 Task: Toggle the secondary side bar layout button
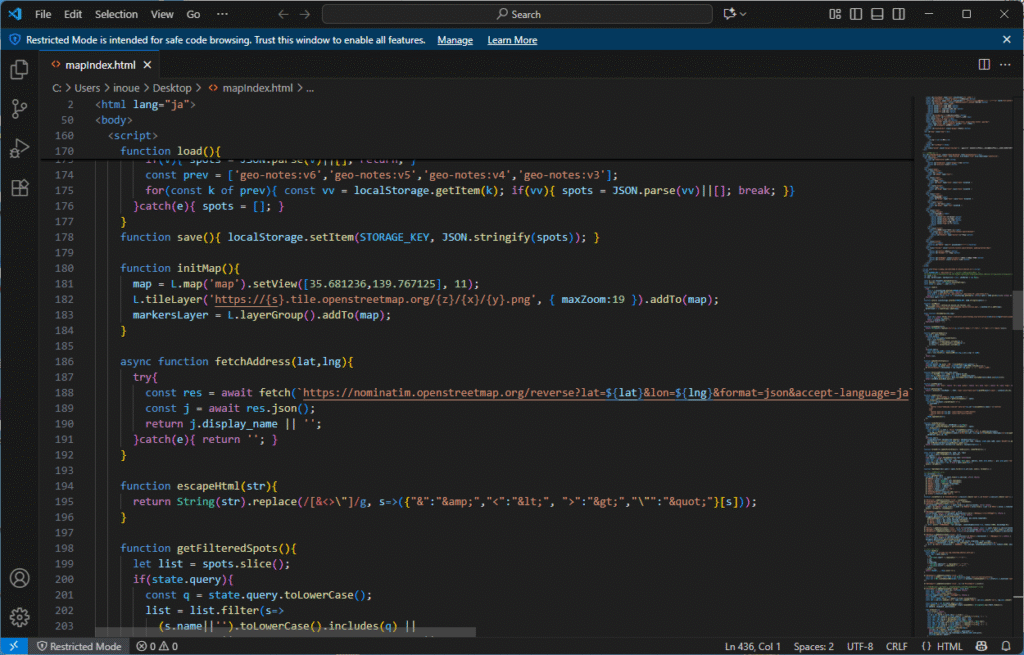click(x=897, y=14)
